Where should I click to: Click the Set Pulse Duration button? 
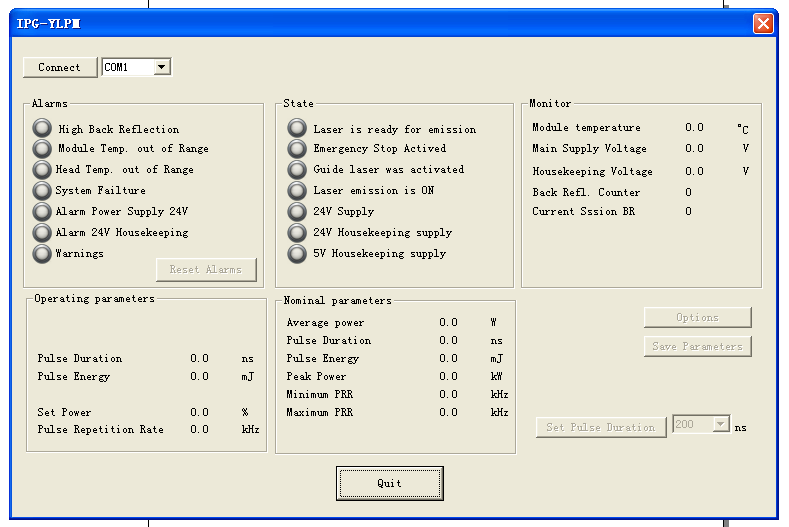[601, 427]
